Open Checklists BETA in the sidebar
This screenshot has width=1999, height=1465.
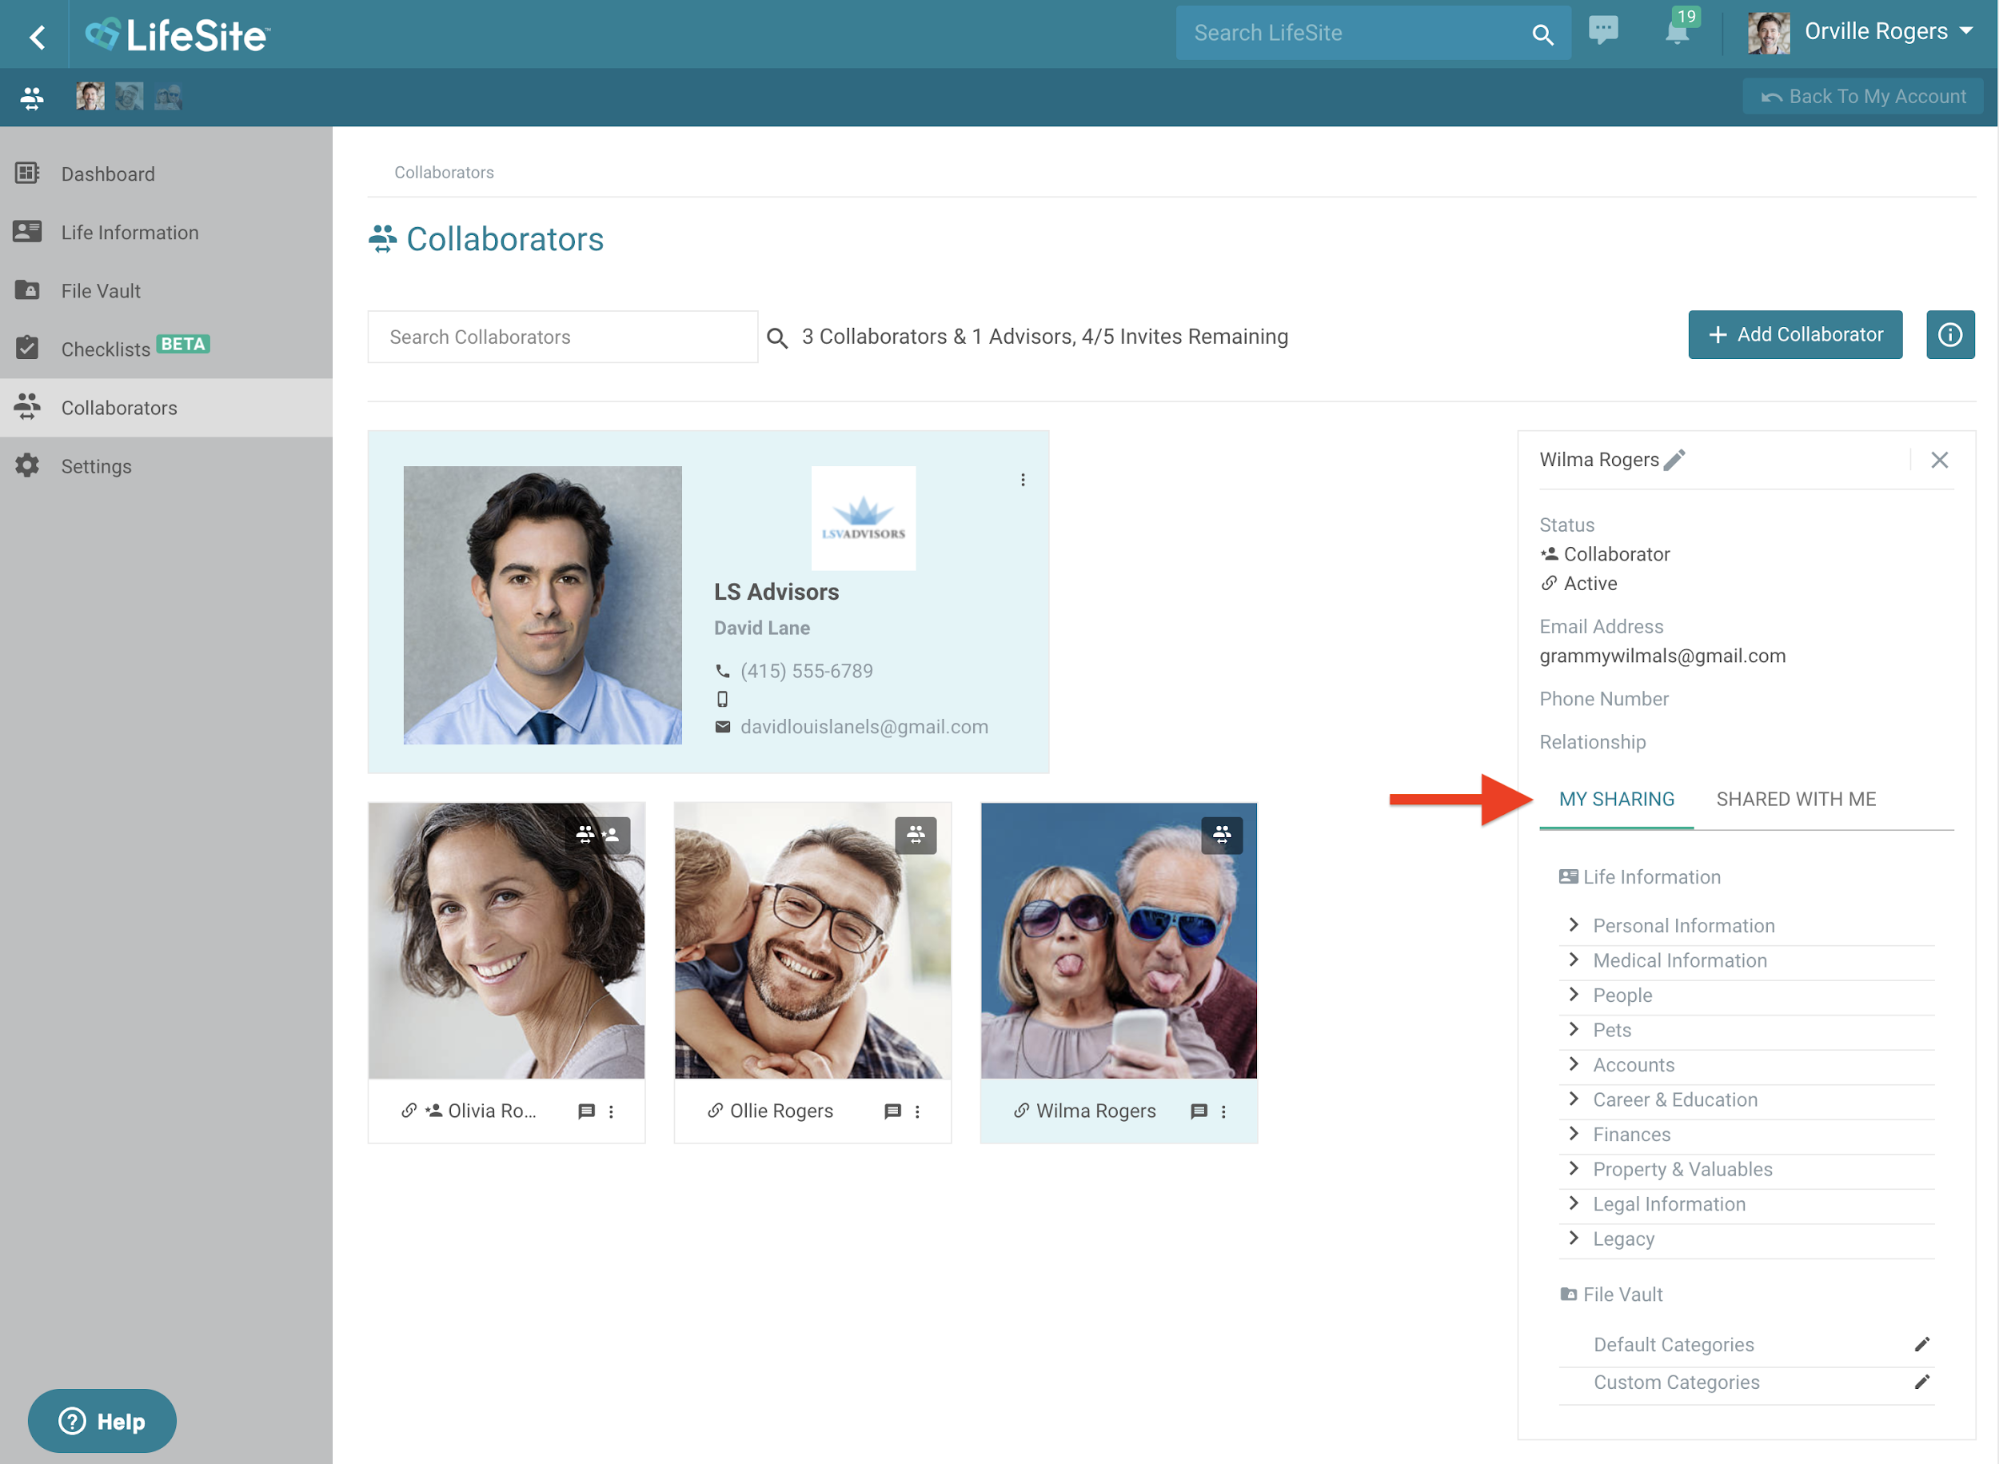[x=166, y=349]
